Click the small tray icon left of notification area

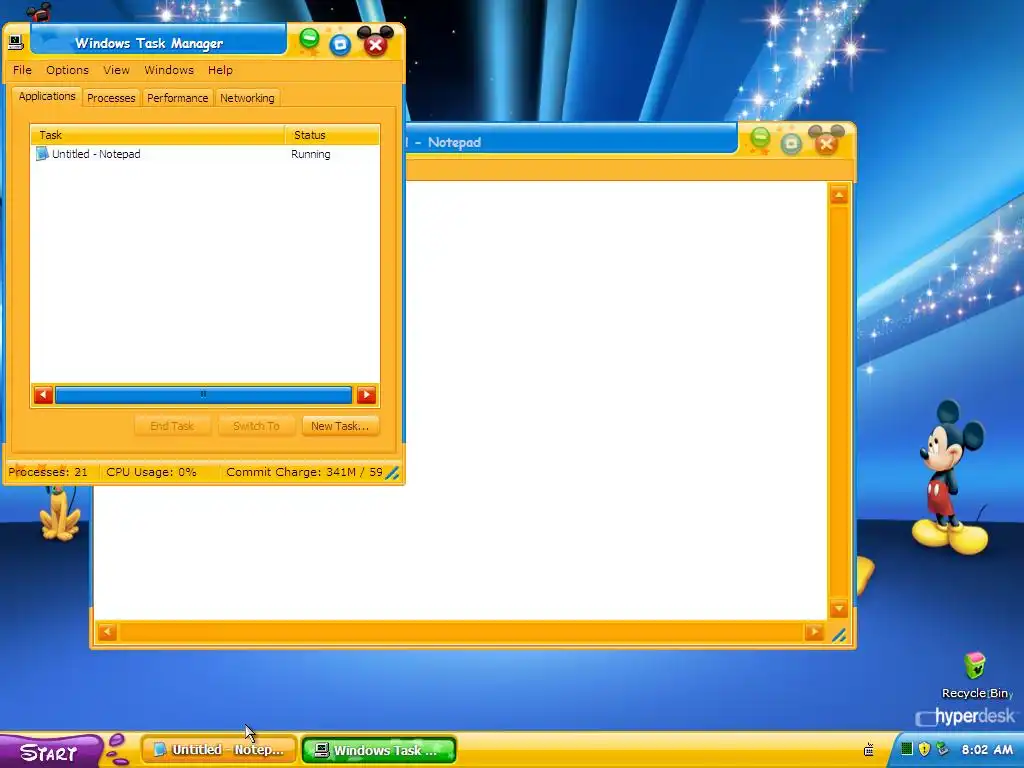(x=869, y=750)
